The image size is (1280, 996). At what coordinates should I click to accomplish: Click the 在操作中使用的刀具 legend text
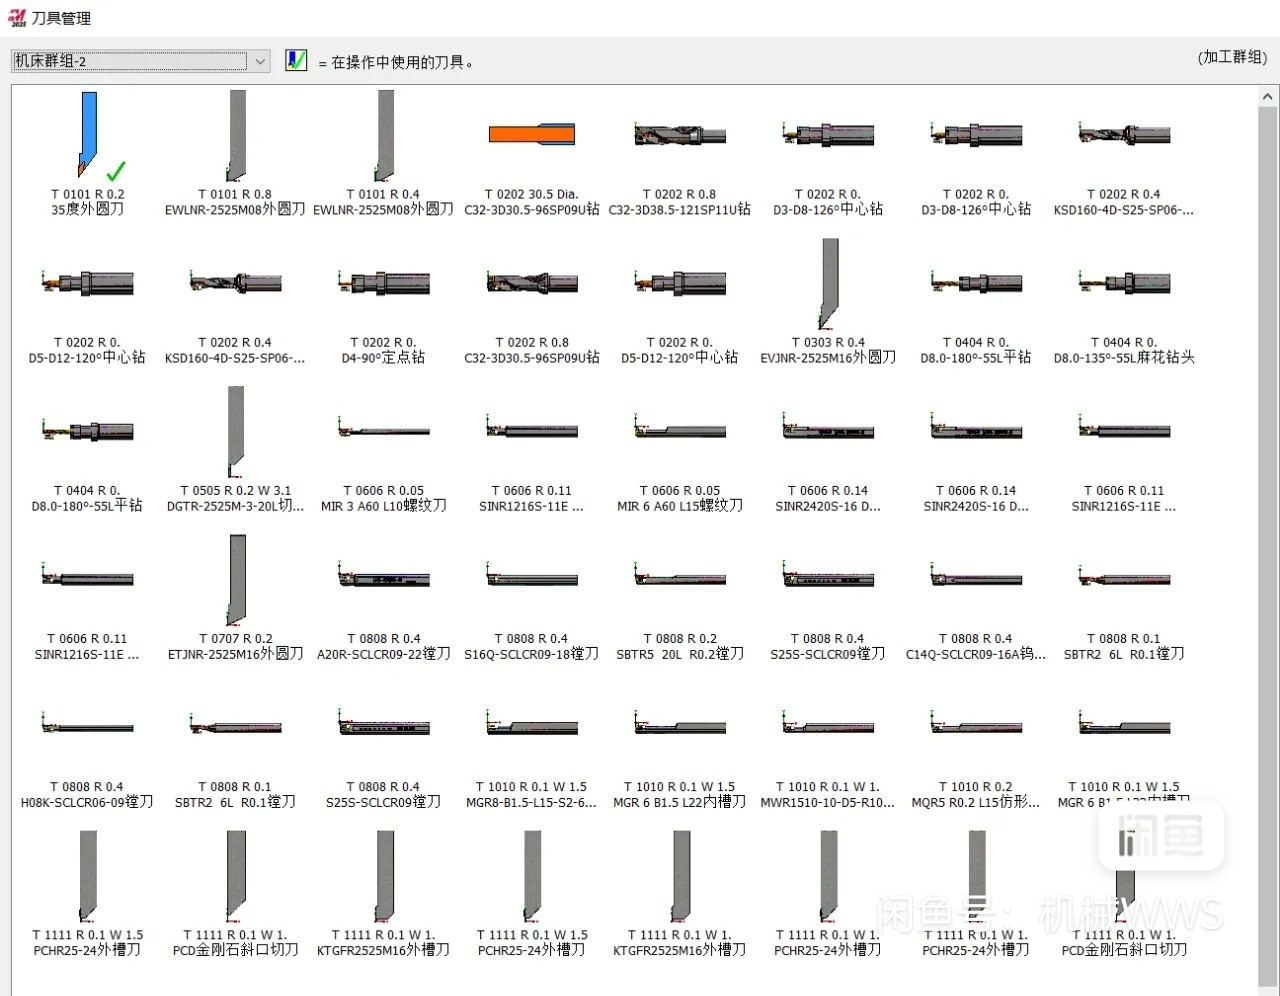(396, 62)
